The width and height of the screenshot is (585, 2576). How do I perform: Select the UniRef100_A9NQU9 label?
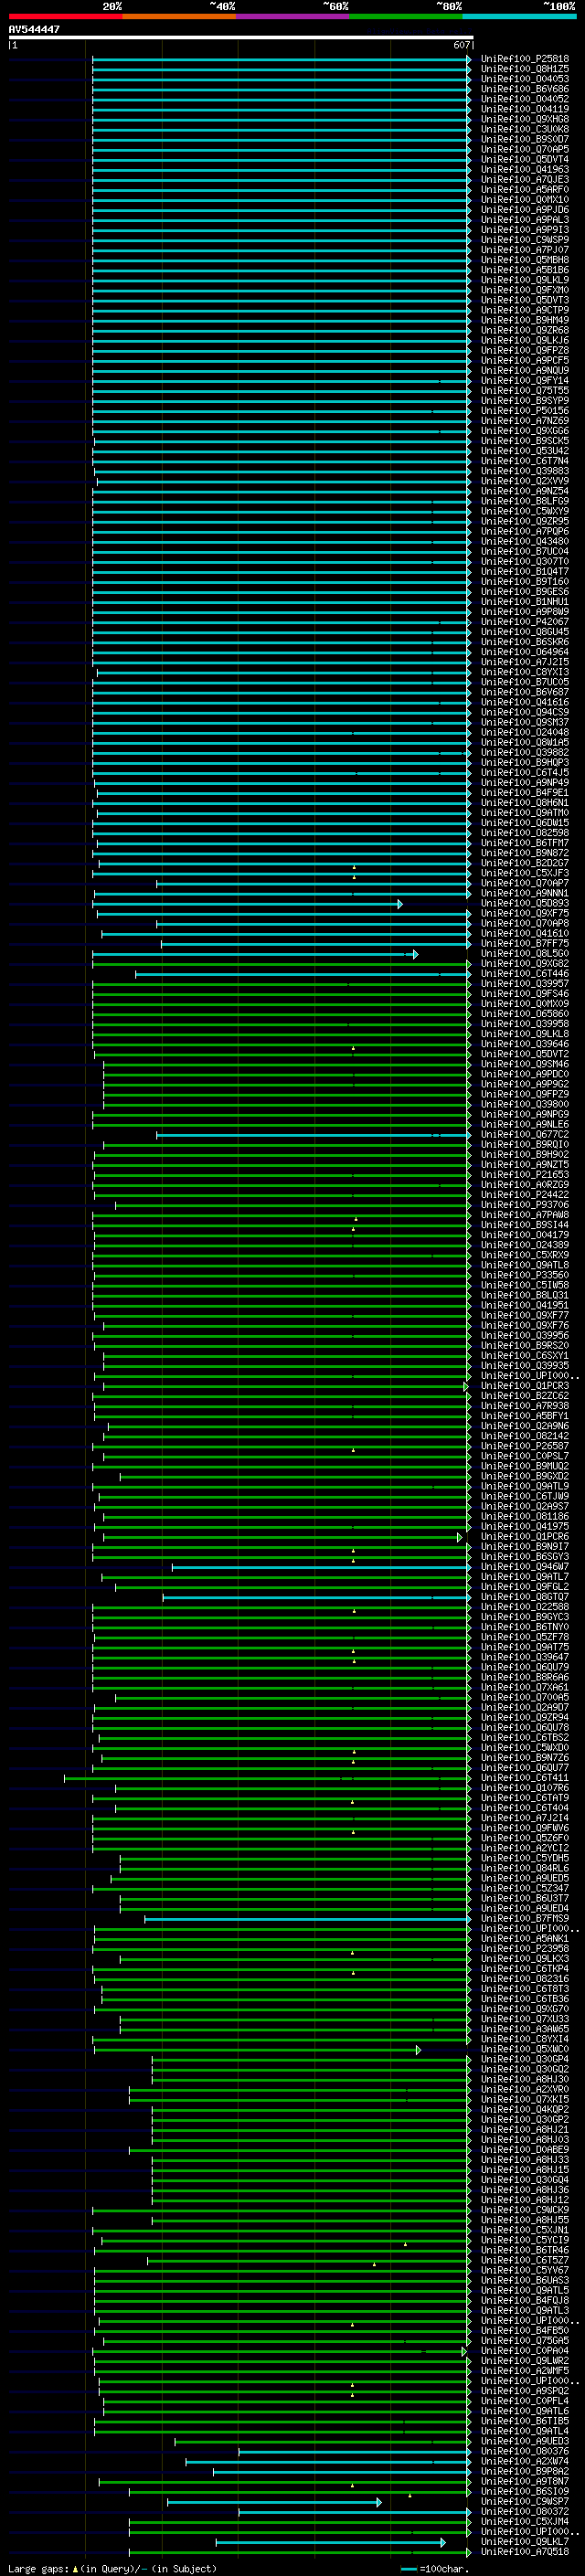click(525, 371)
